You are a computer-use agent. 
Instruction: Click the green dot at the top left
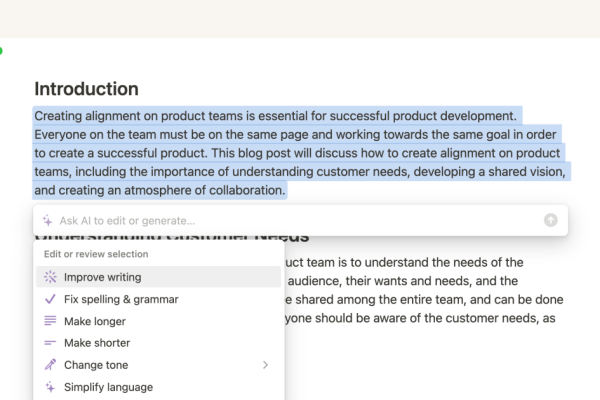[x=1, y=50]
